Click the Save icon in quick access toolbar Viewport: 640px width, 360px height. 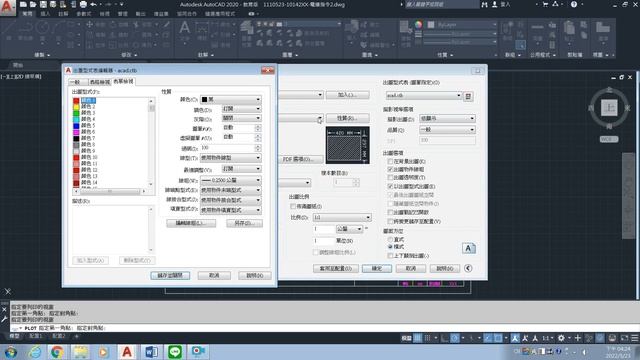coord(43,4)
